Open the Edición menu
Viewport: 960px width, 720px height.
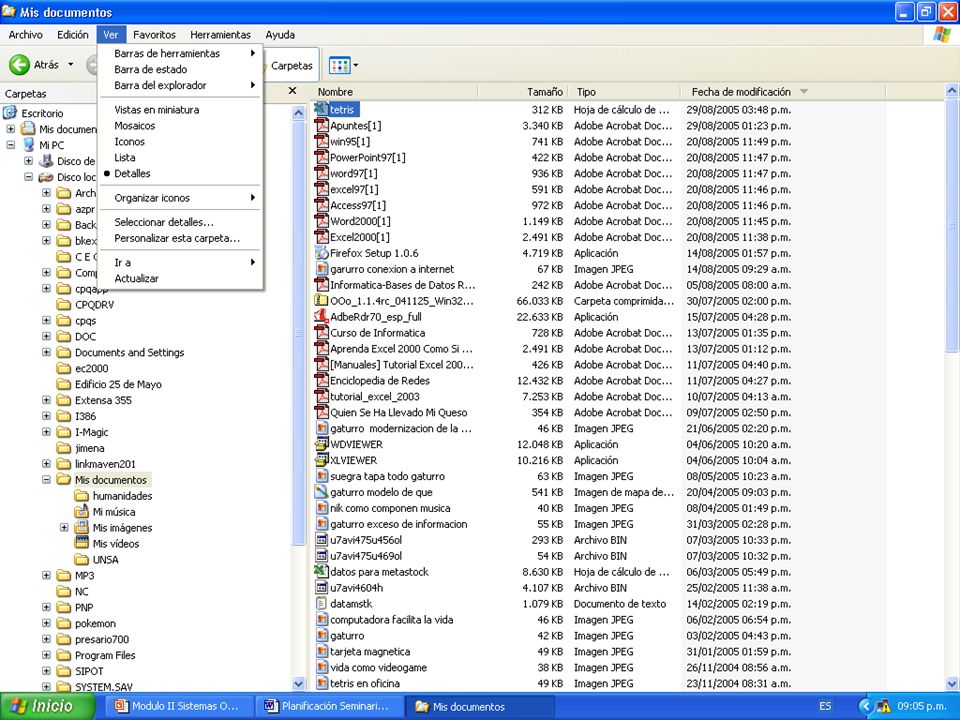tap(73, 35)
